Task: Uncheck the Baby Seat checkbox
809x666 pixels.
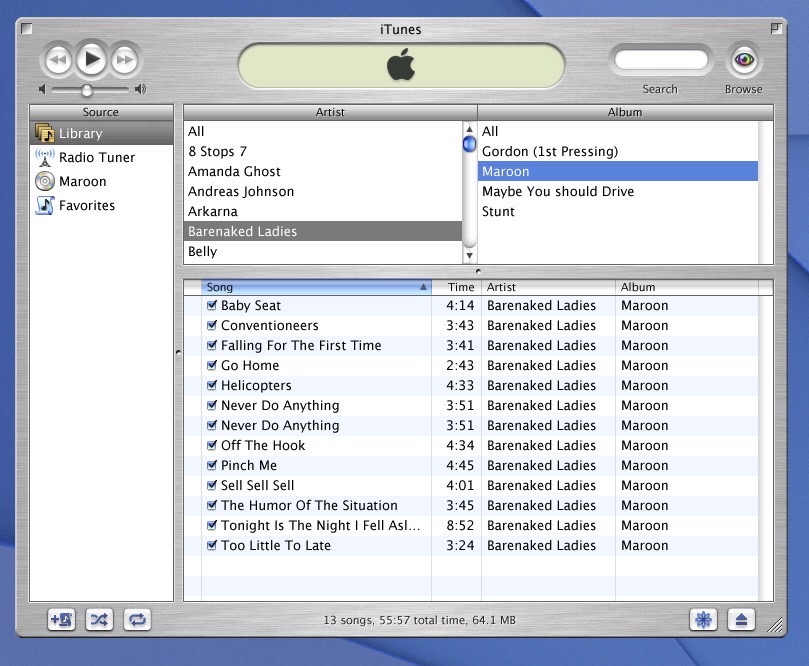Action: click(212, 305)
